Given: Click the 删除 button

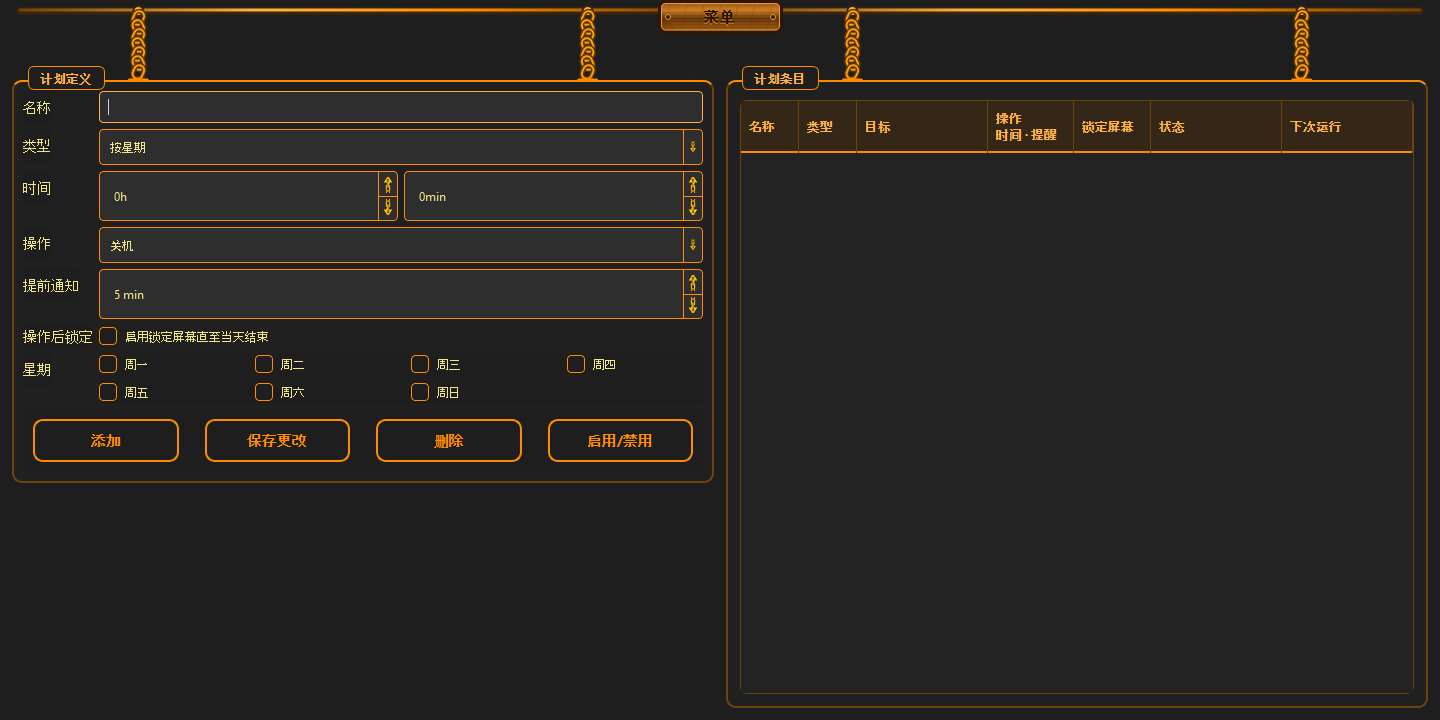Looking at the screenshot, I should [x=449, y=441].
